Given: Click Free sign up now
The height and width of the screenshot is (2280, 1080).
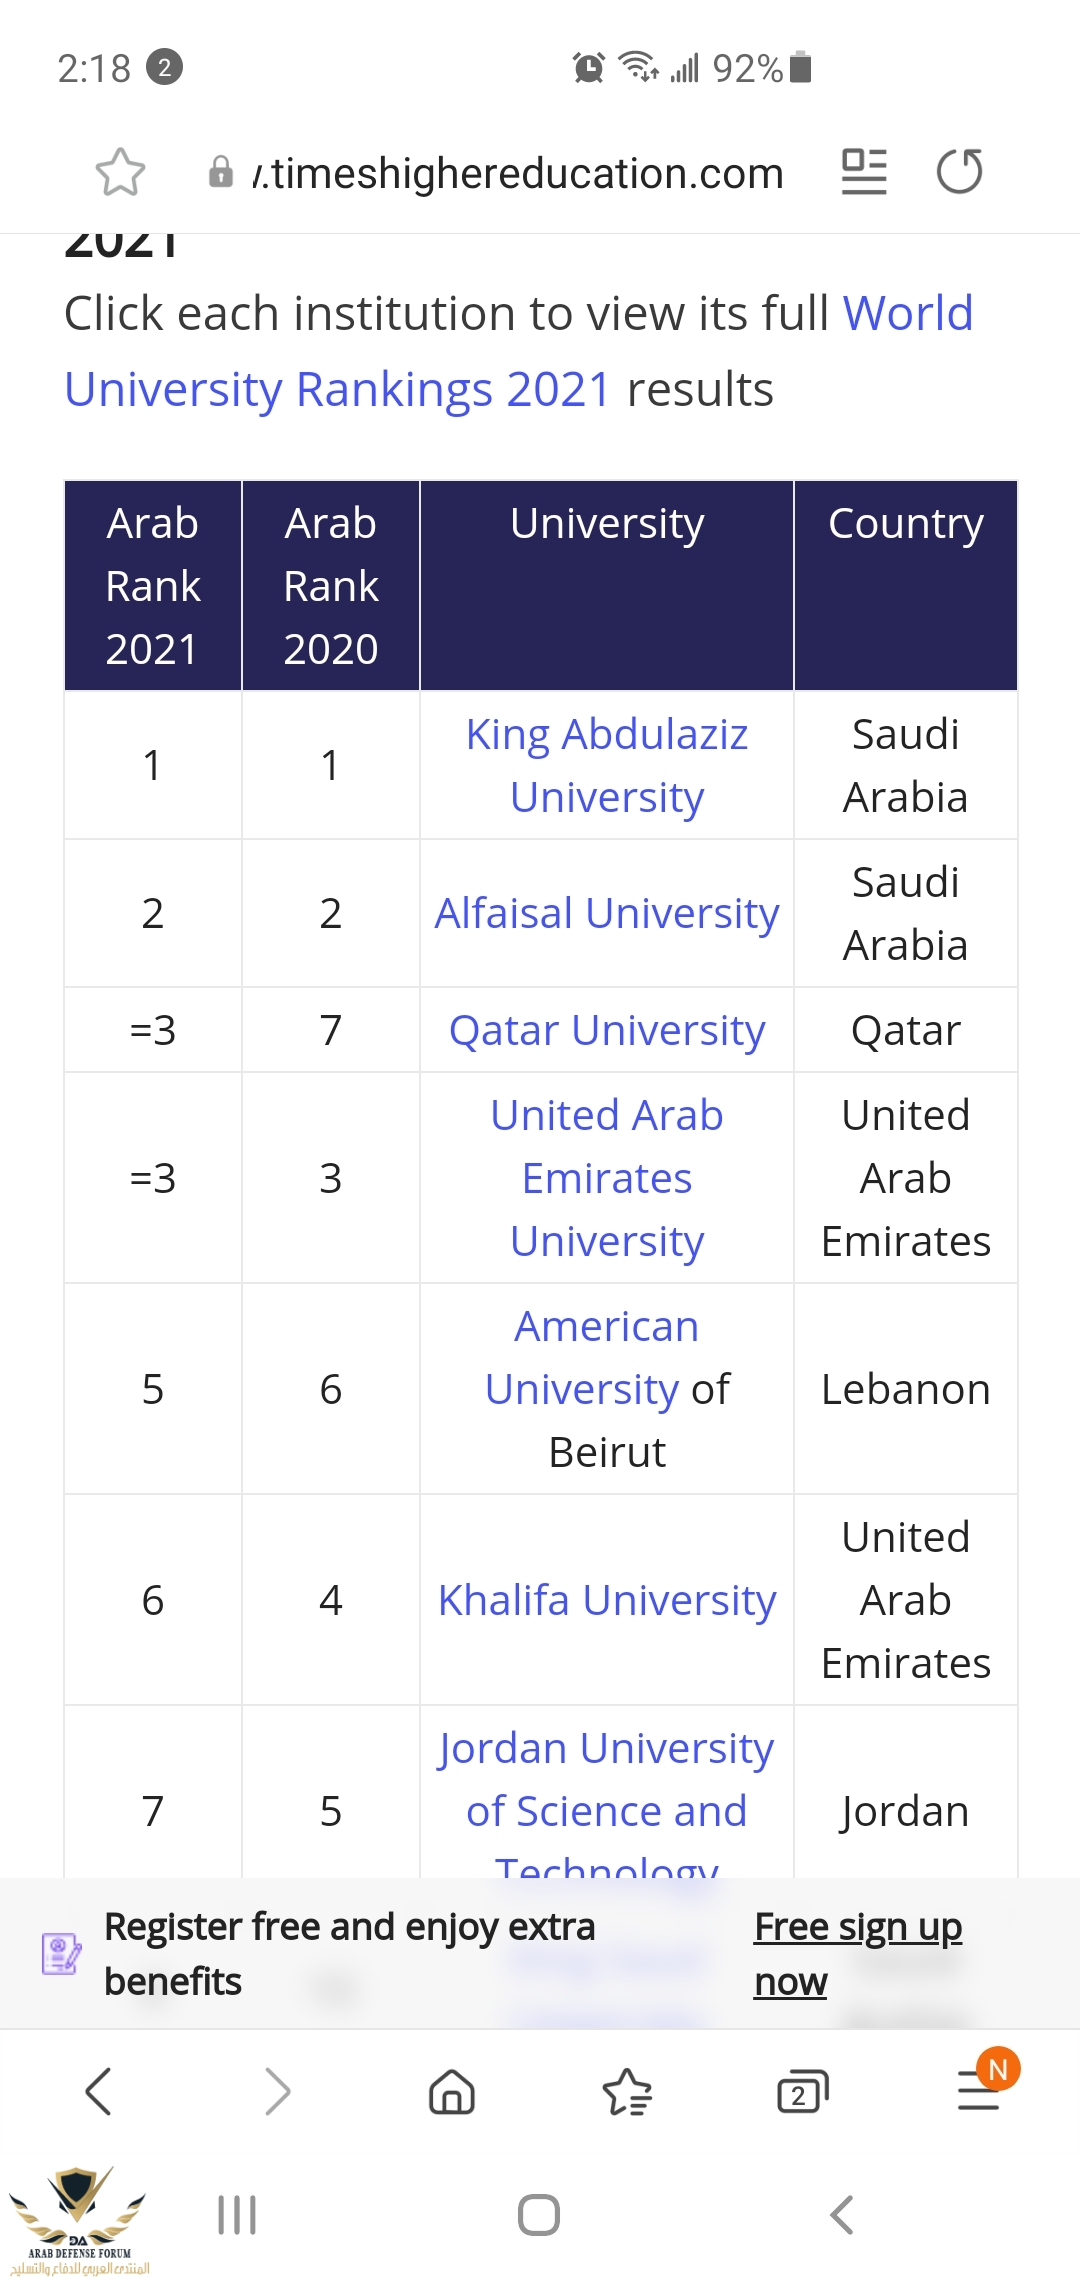Looking at the screenshot, I should (857, 1953).
